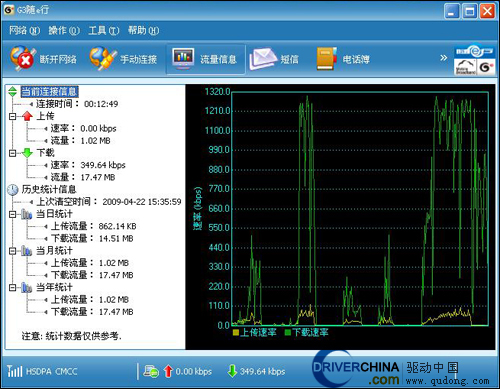500x389 pixels.
Task: Click the 当年统计 bar chart icon
Action: point(27,287)
